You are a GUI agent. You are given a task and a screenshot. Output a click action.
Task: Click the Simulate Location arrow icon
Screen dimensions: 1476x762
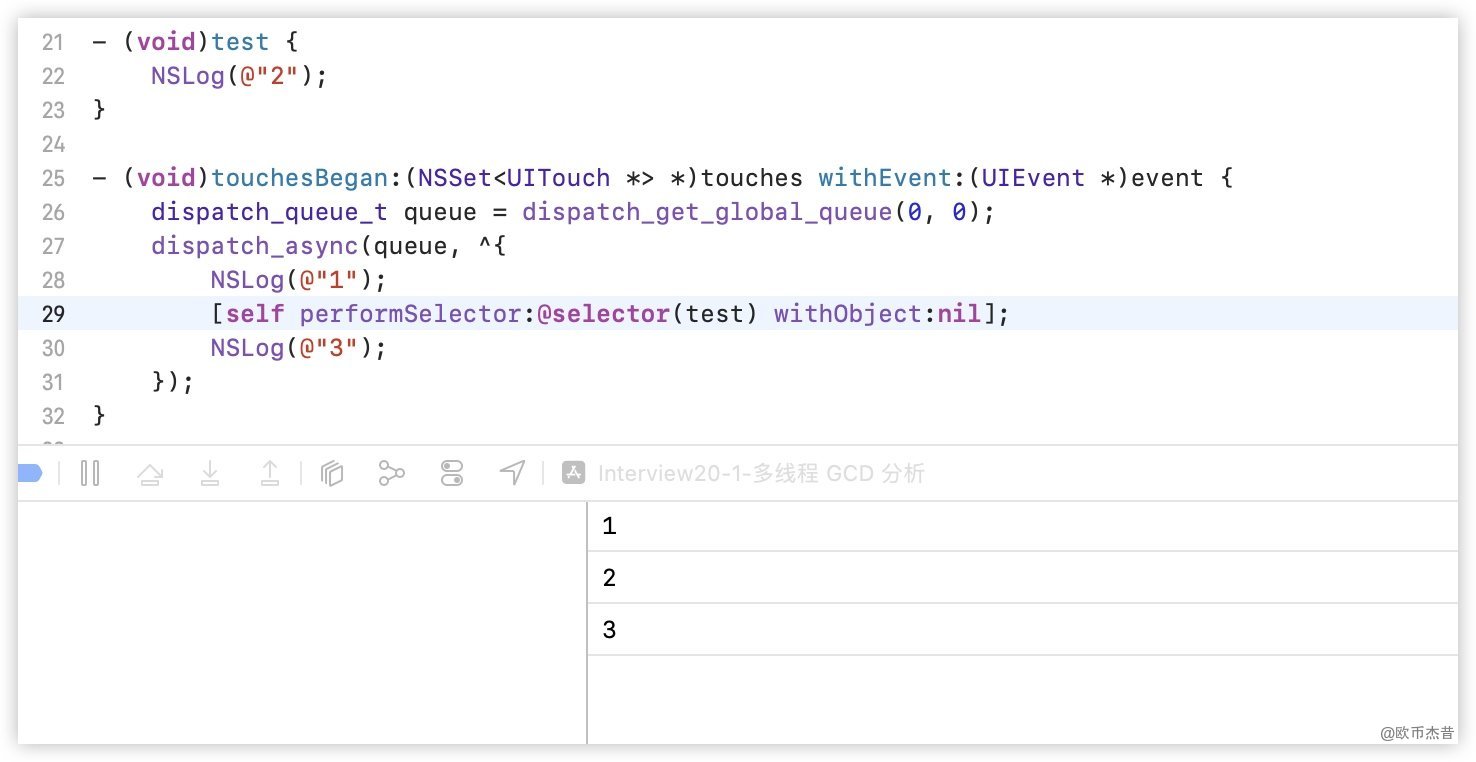pos(512,473)
